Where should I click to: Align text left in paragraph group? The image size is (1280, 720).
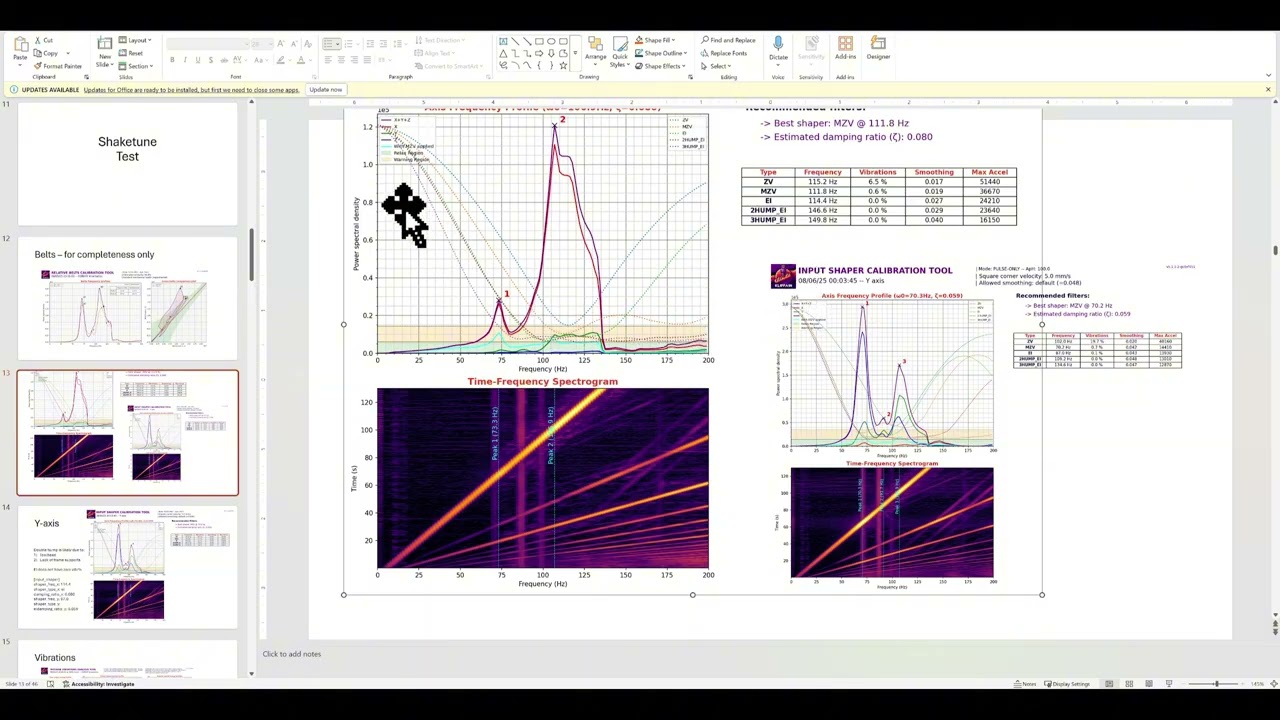pos(328,60)
